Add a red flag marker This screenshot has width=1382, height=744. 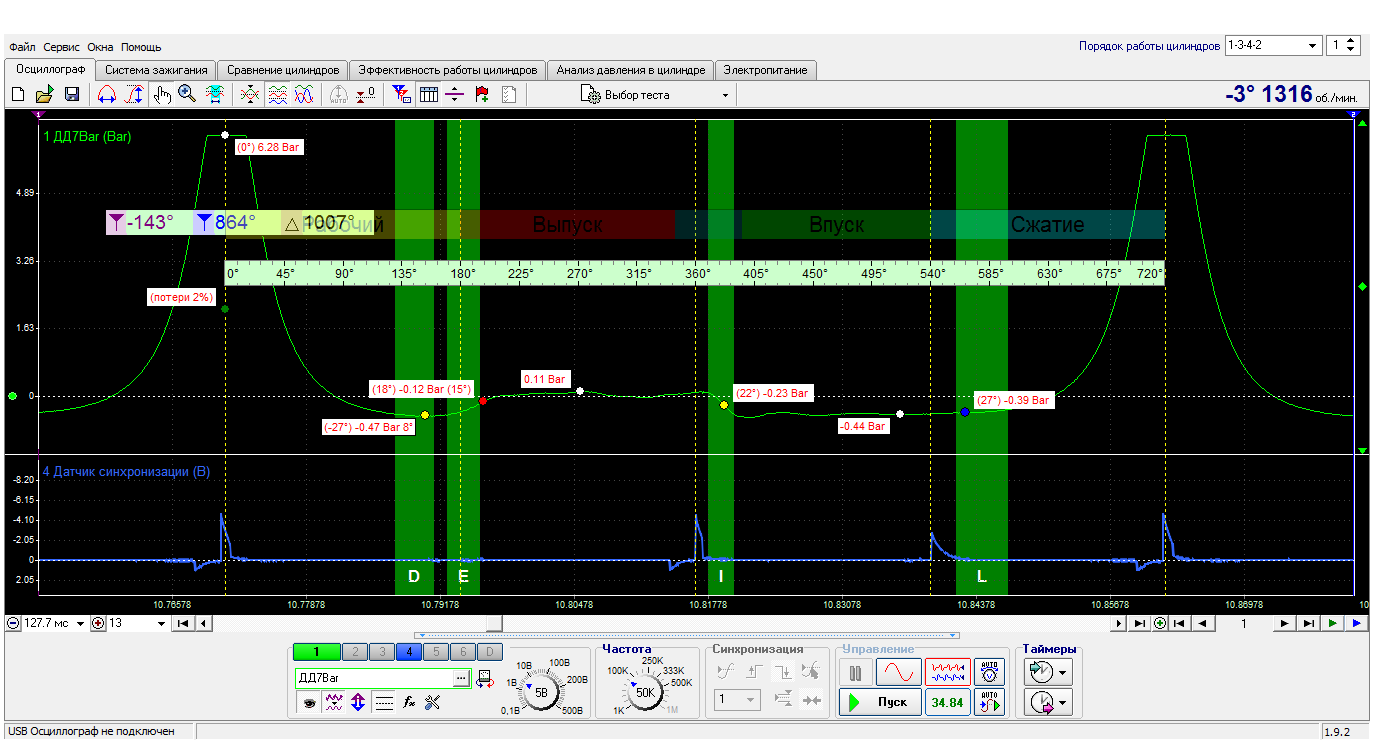[482, 95]
